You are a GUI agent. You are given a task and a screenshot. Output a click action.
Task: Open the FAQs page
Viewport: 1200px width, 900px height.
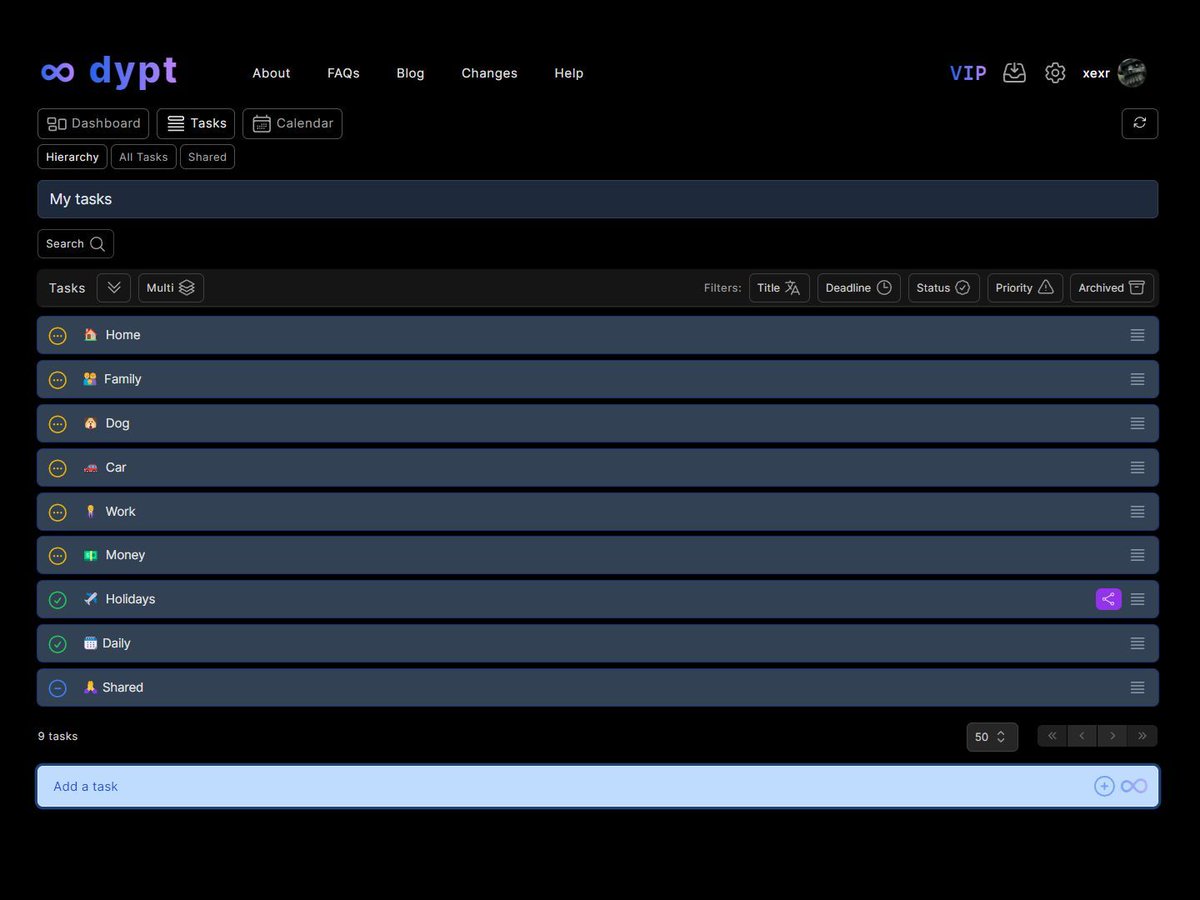tap(343, 73)
